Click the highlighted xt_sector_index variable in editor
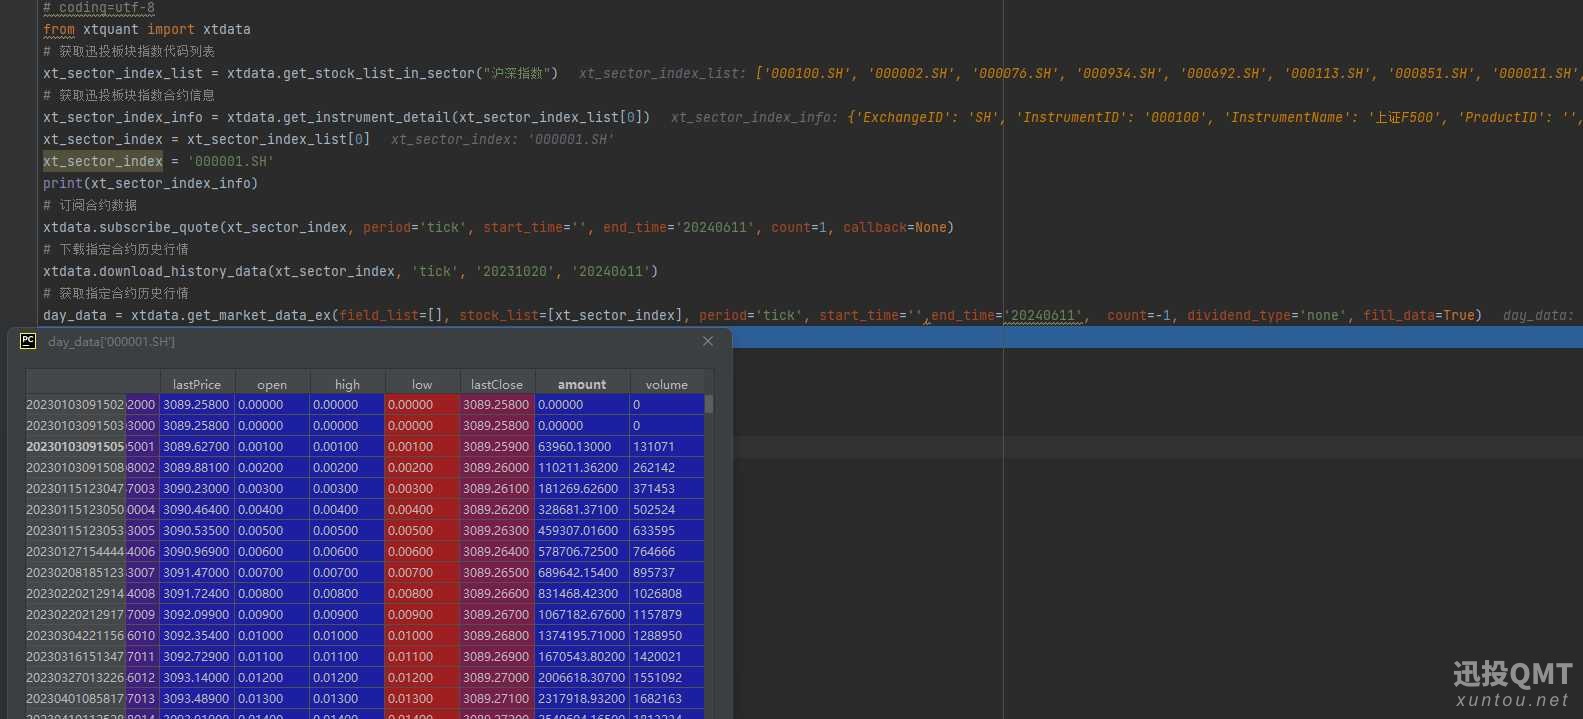Image resolution: width=1583 pixels, height=719 pixels. pos(103,161)
